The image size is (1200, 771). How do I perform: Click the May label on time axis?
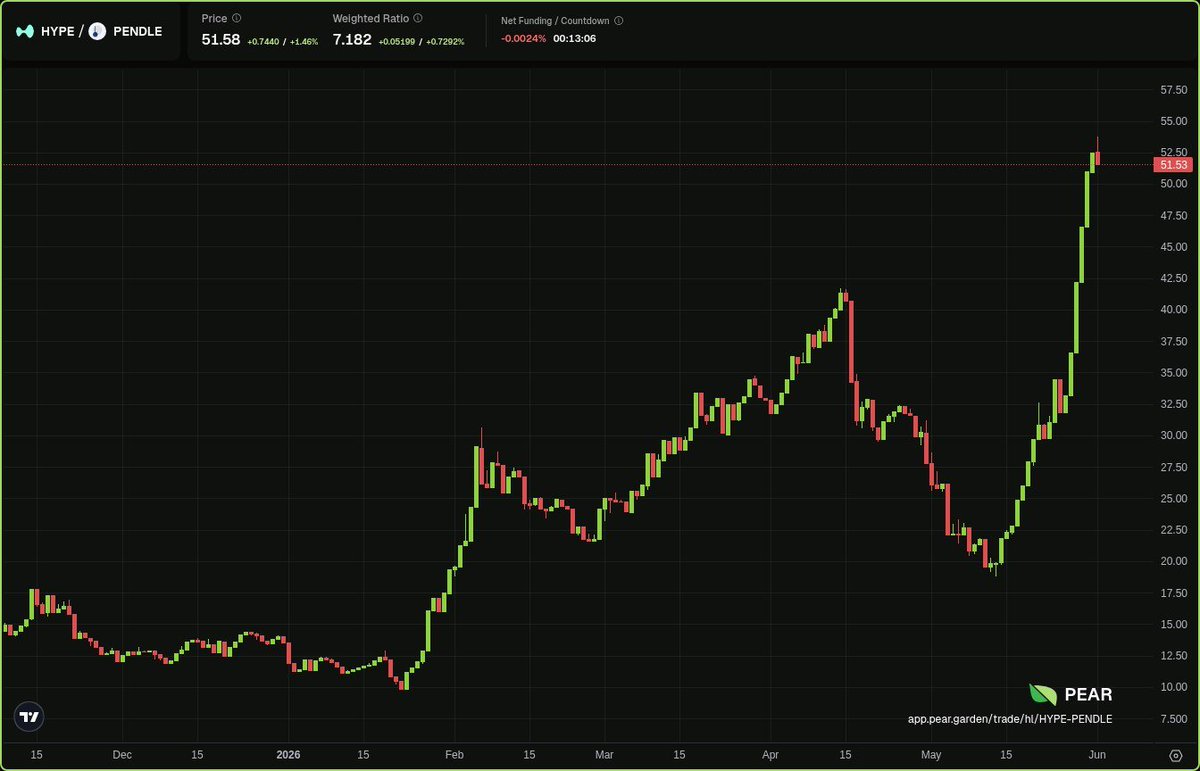pyautogui.click(x=931, y=755)
